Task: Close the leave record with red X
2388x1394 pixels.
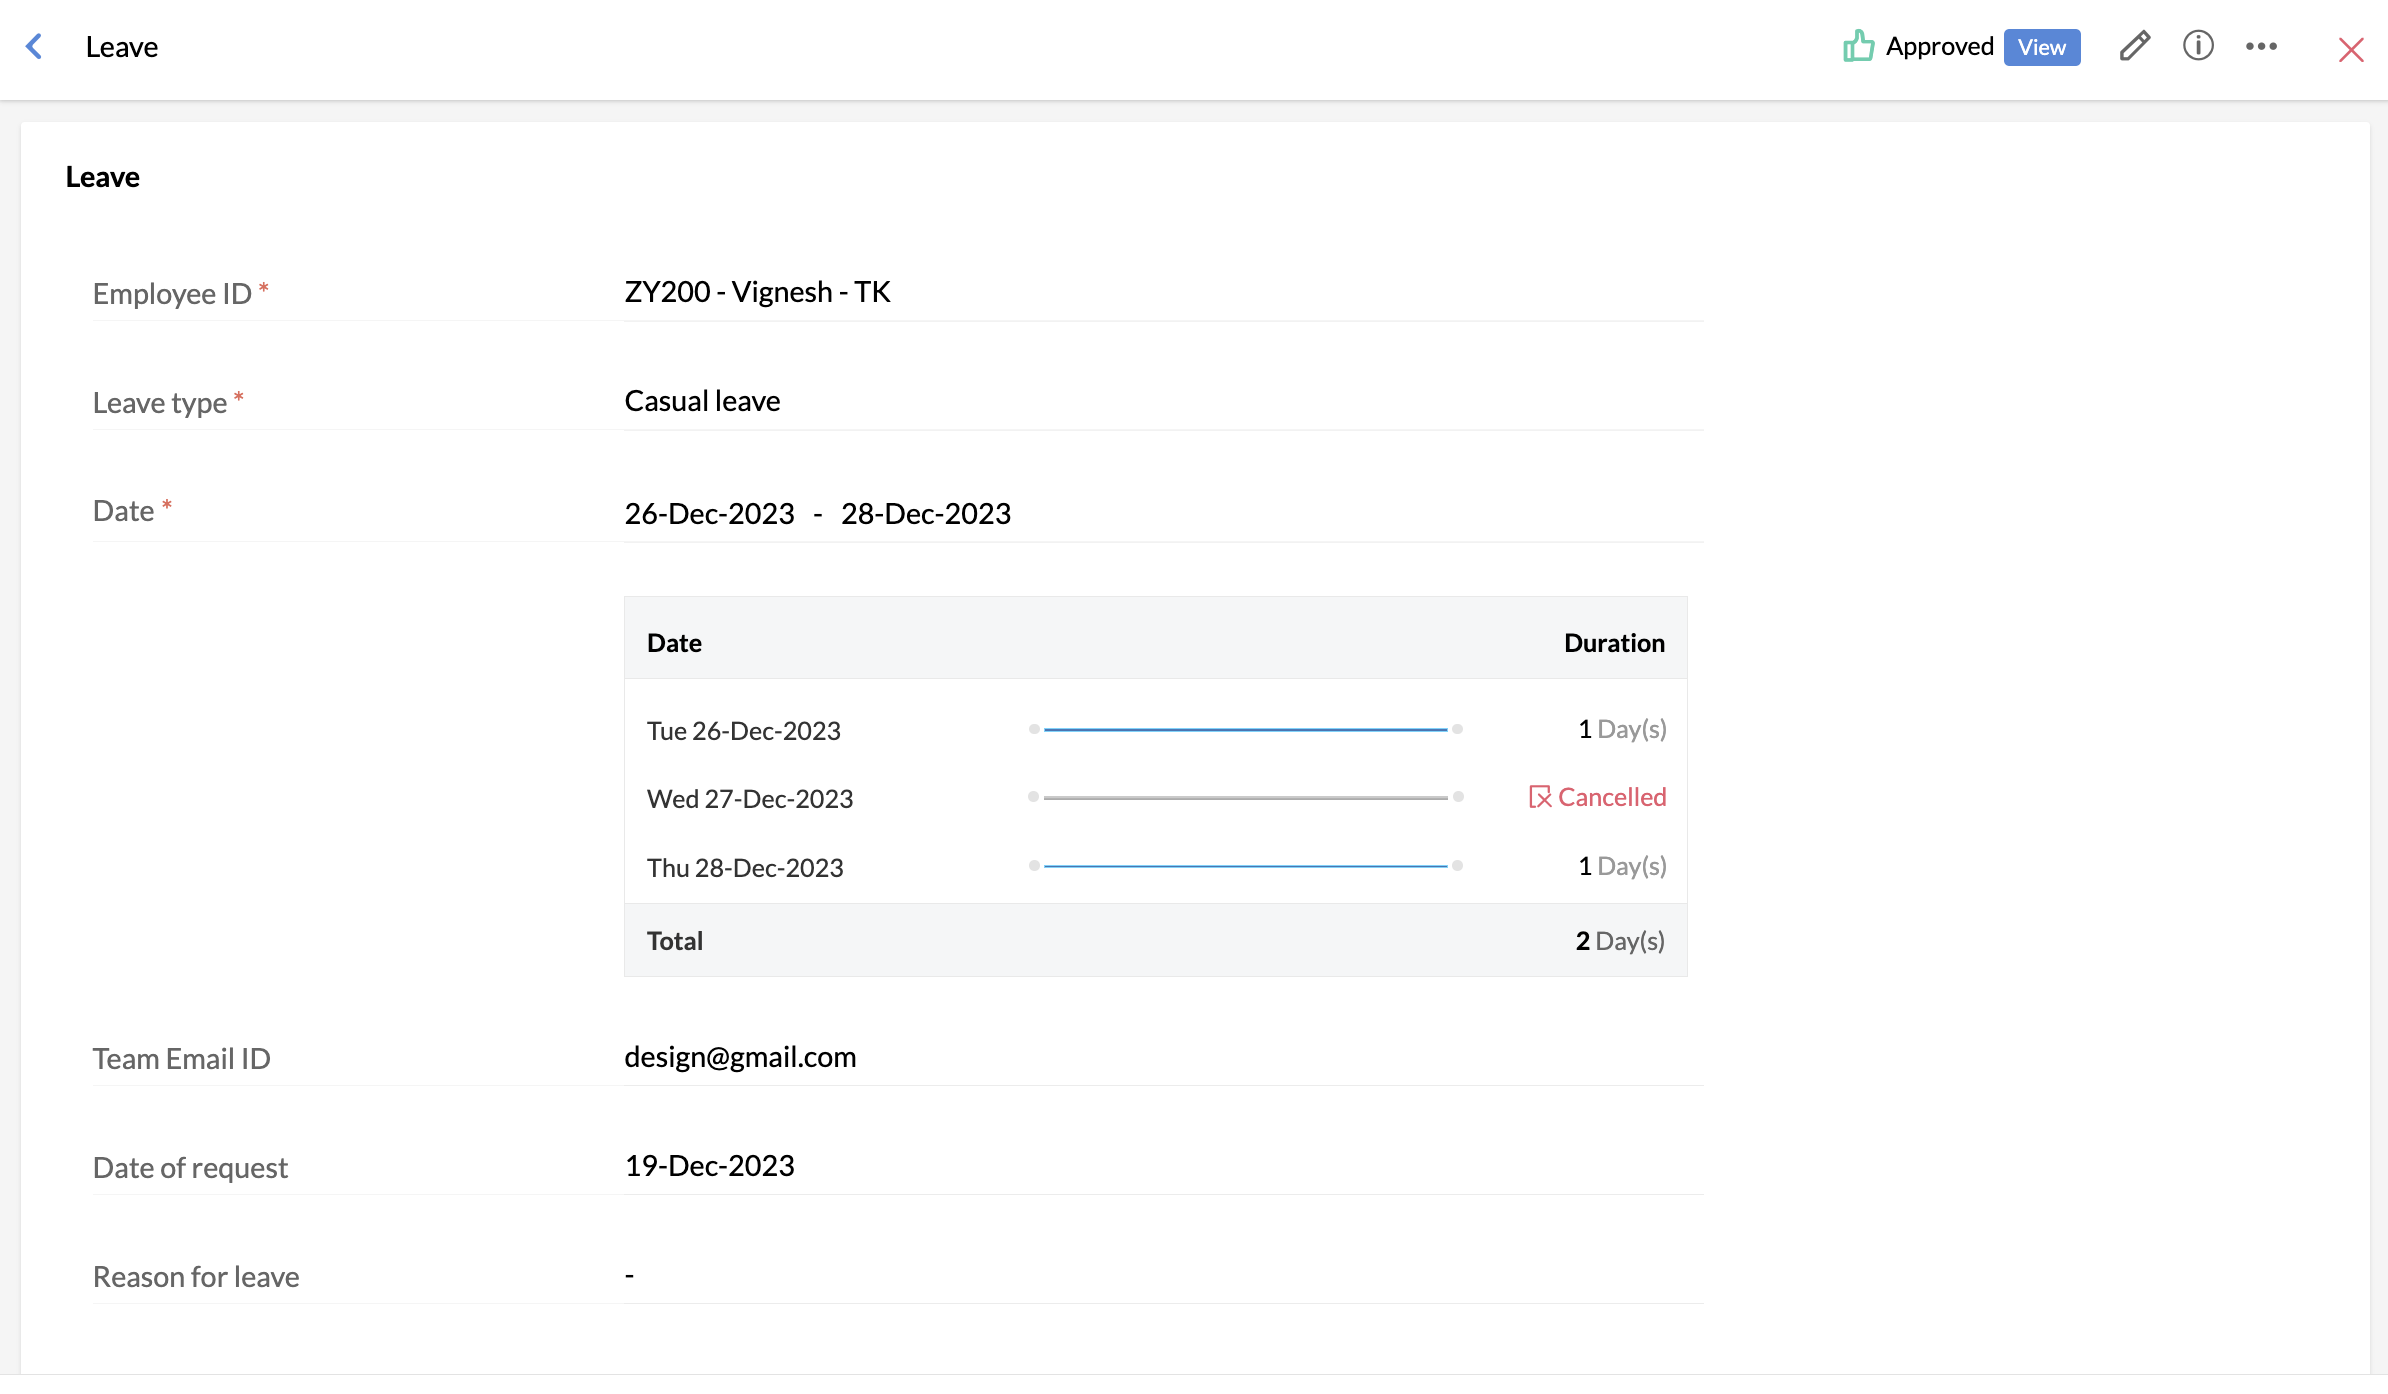Action: pyautogui.click(x=2351, y=49)
